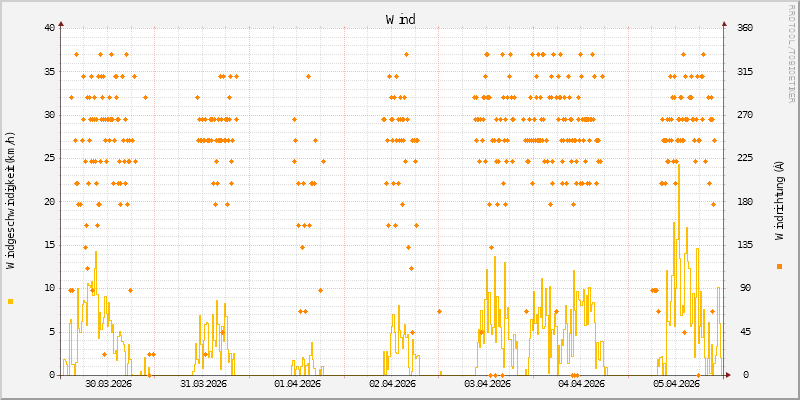800x400 pixels.
Task: Select the Windgeschwindigkeit (km/h) axis label
Action: pos(11,200)
